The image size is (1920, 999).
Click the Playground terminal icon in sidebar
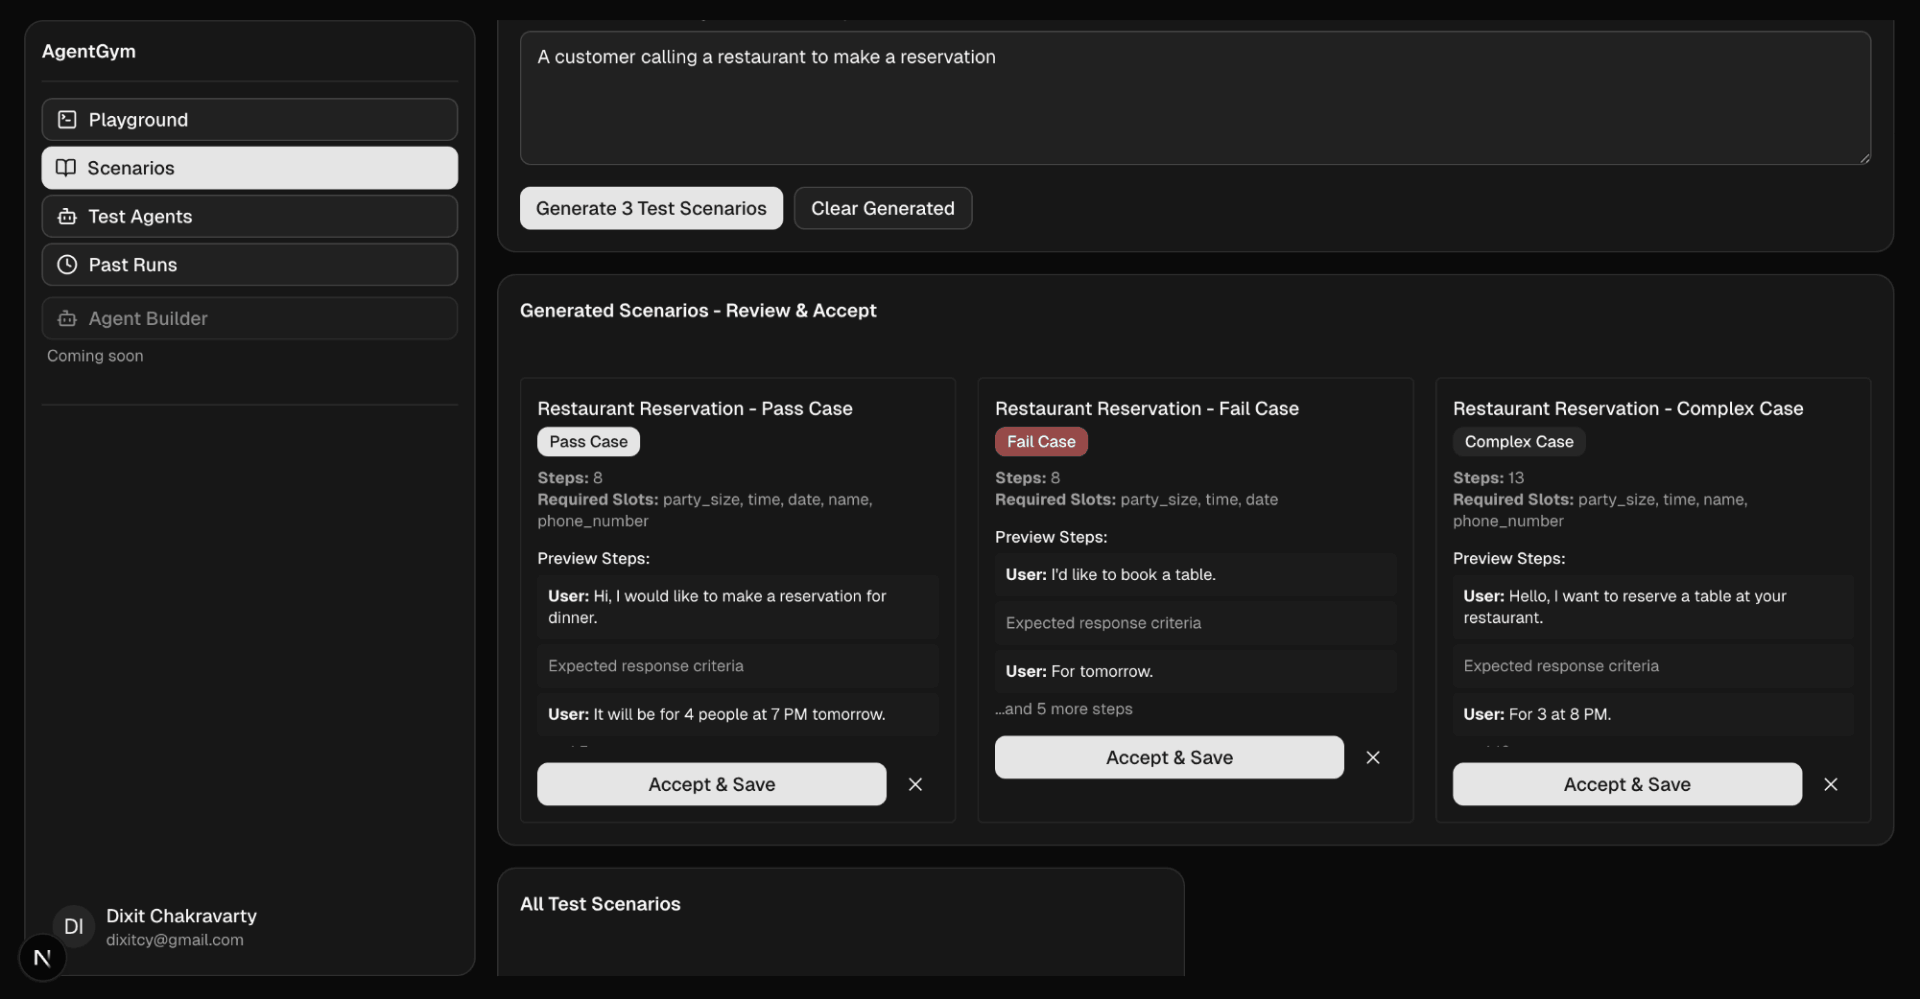click(x=67, y=120)
